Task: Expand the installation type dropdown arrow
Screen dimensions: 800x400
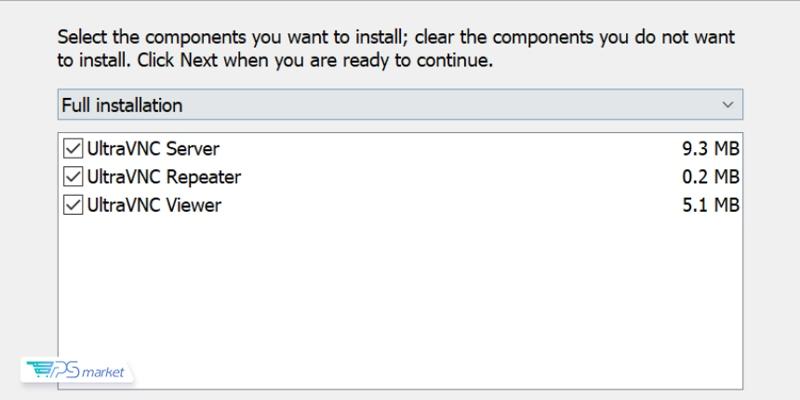Action: click(x=728, y=105)
